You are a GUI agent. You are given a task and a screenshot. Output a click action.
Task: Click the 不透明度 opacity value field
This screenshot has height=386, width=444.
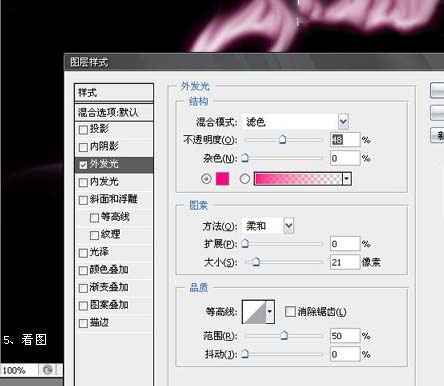tap(345, 140)
